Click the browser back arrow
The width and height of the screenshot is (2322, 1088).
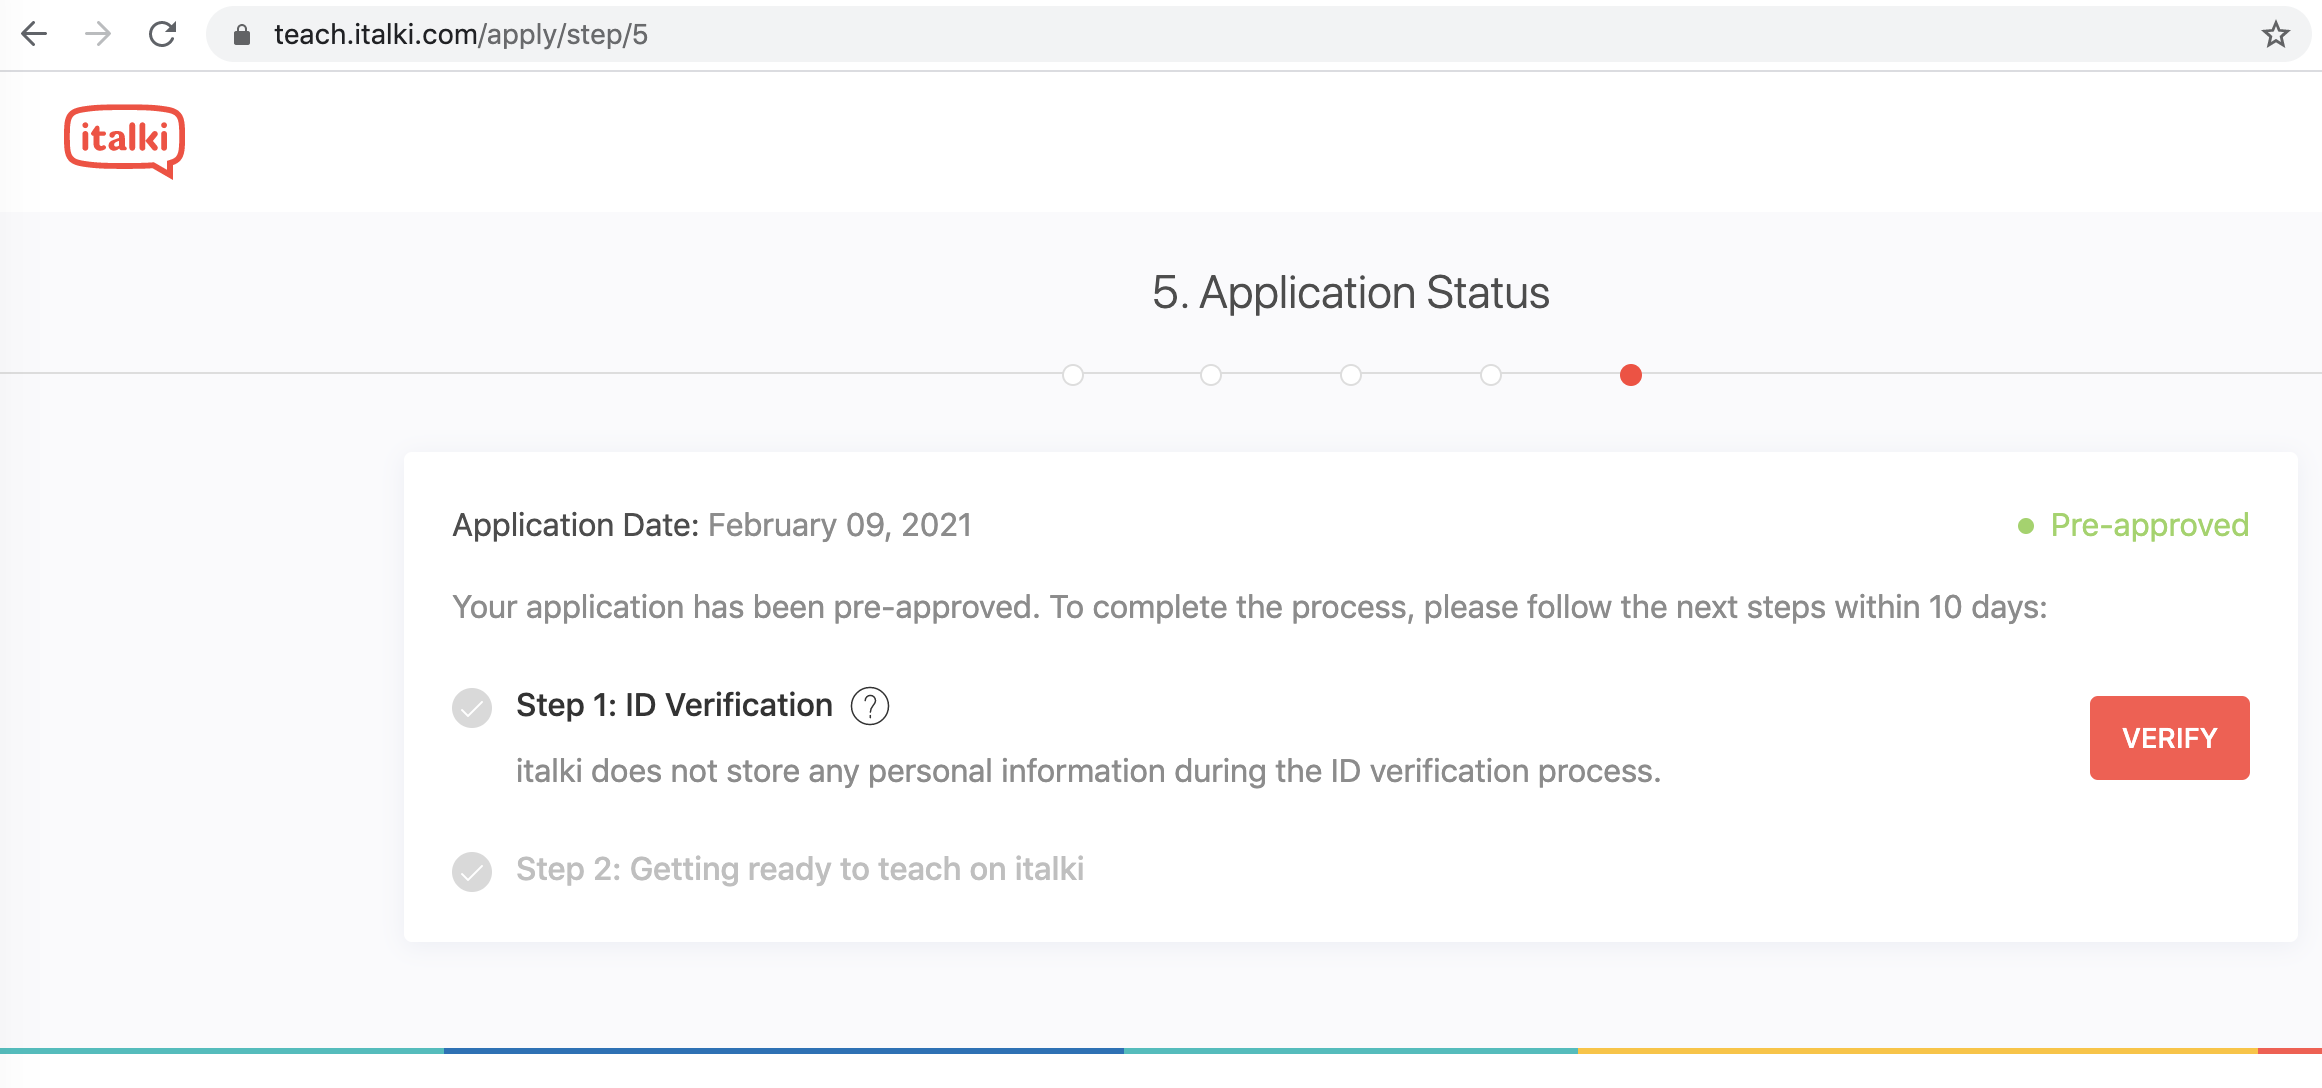(34, 35)
